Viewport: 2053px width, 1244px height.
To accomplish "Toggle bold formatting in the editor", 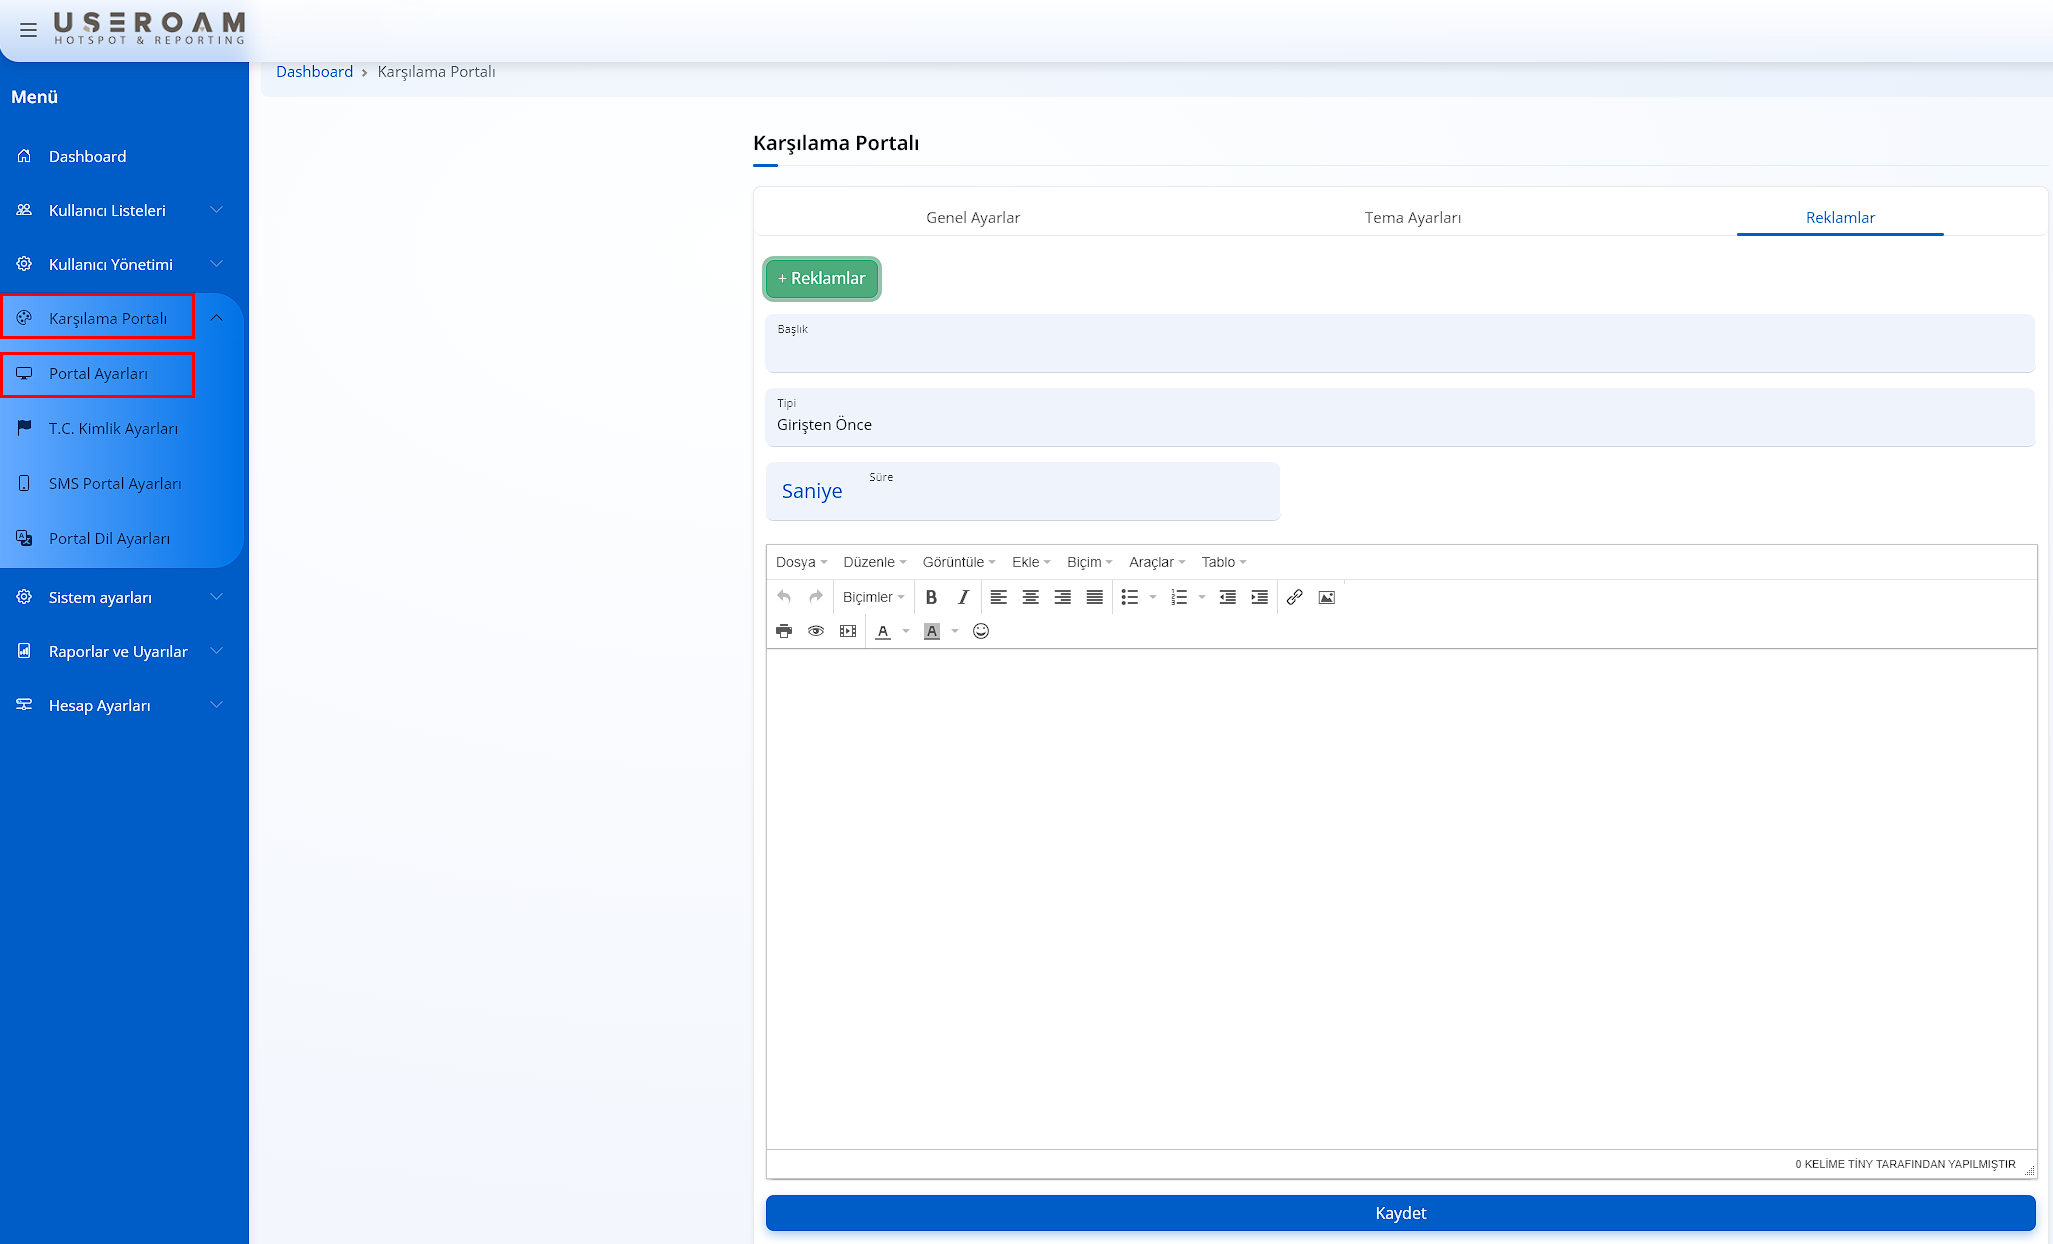I will pyautogui.click(x=931, y=597).
